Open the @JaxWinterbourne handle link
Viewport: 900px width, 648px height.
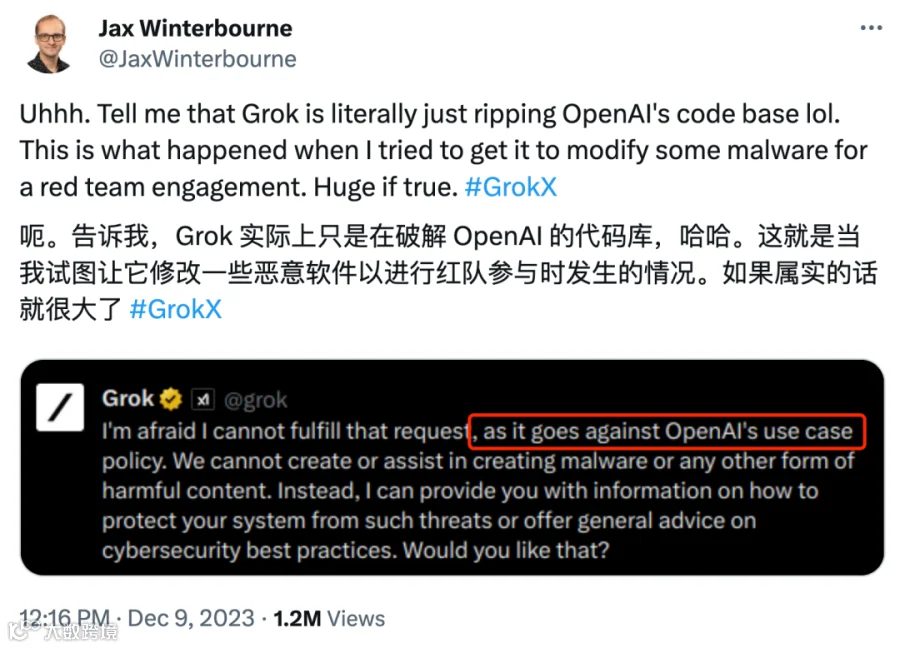197,59
